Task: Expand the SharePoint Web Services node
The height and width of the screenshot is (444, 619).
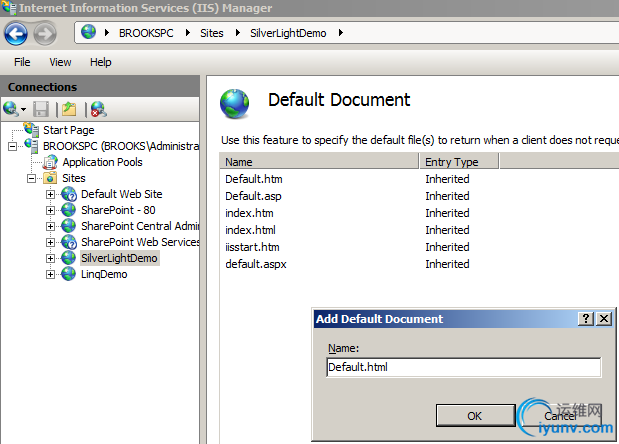Action: 50,242
